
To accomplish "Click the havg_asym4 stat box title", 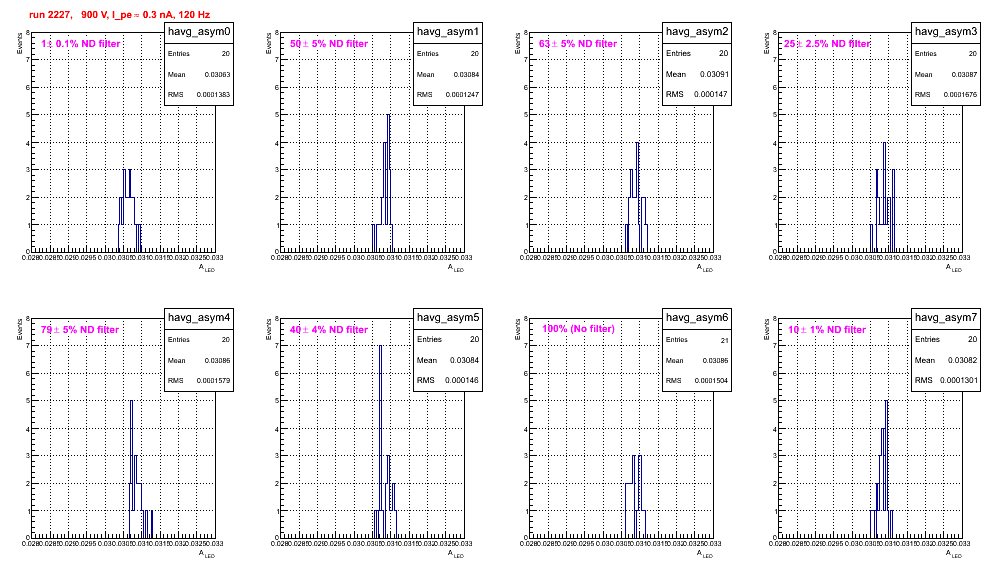I will 199,317.
